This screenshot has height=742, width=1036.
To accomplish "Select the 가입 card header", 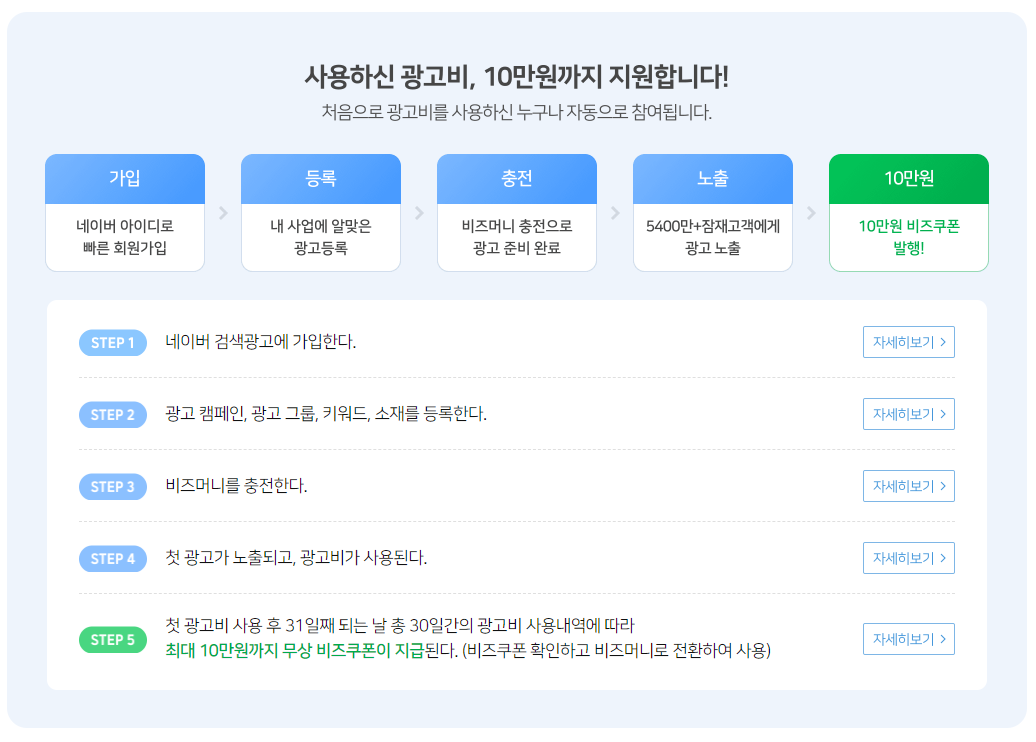I will 125,178.
